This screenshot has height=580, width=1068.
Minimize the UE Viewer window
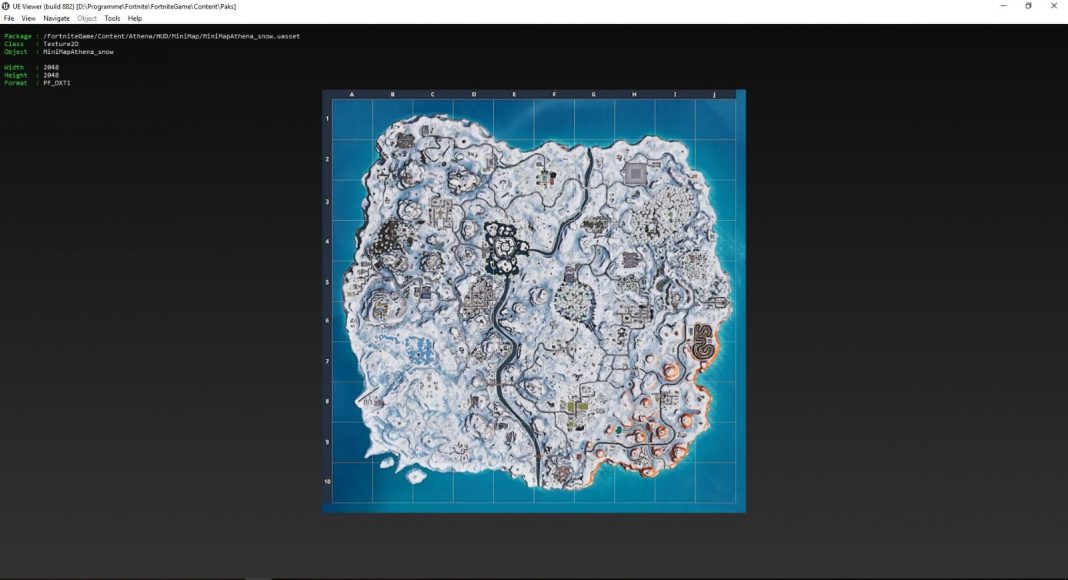[1003, 6]
